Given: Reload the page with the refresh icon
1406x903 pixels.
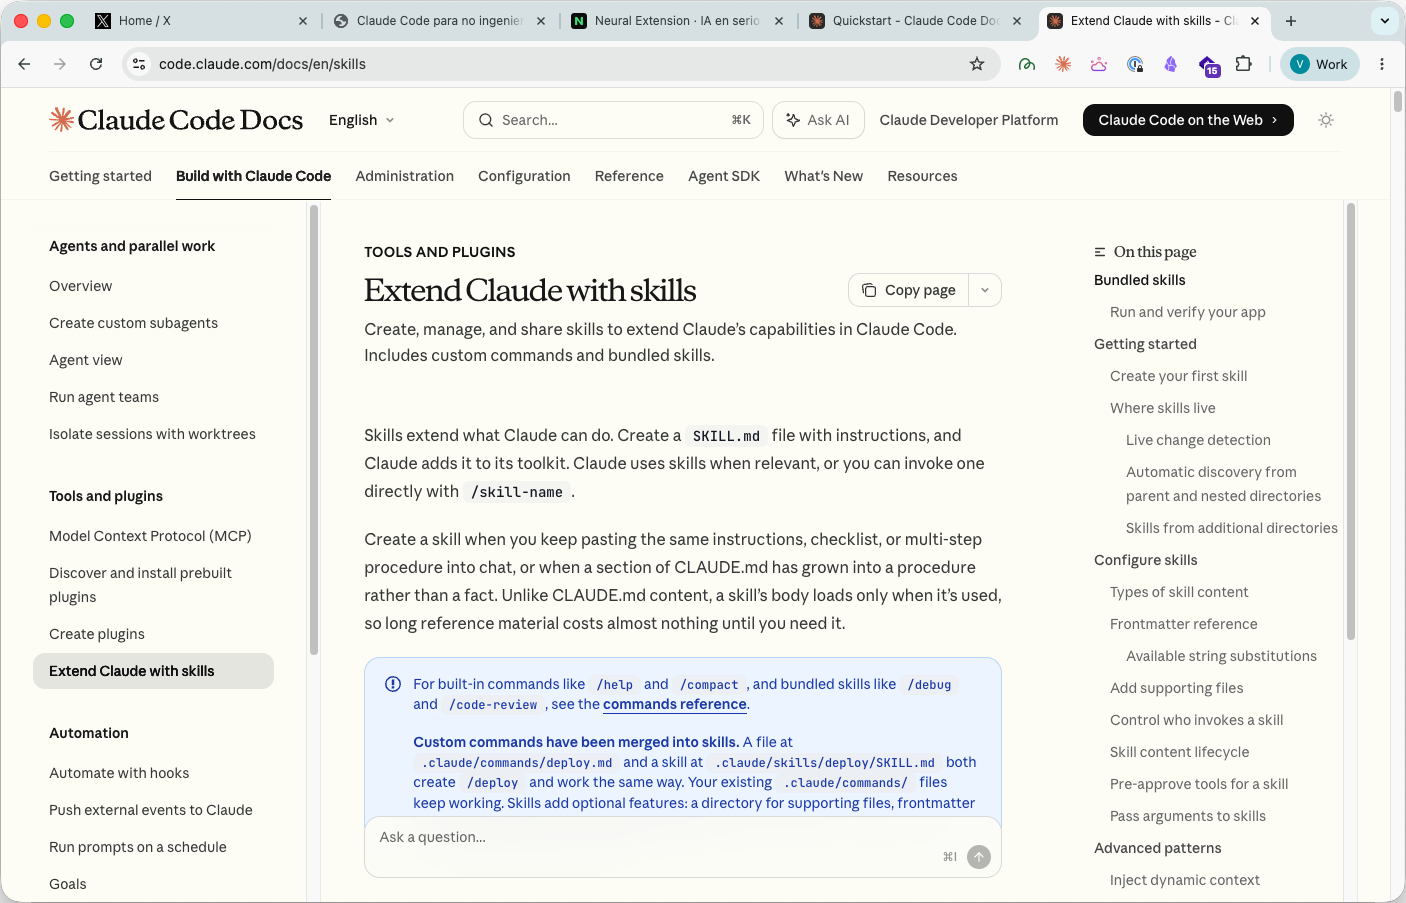Looking at the screenshot, I should point(96,64).
